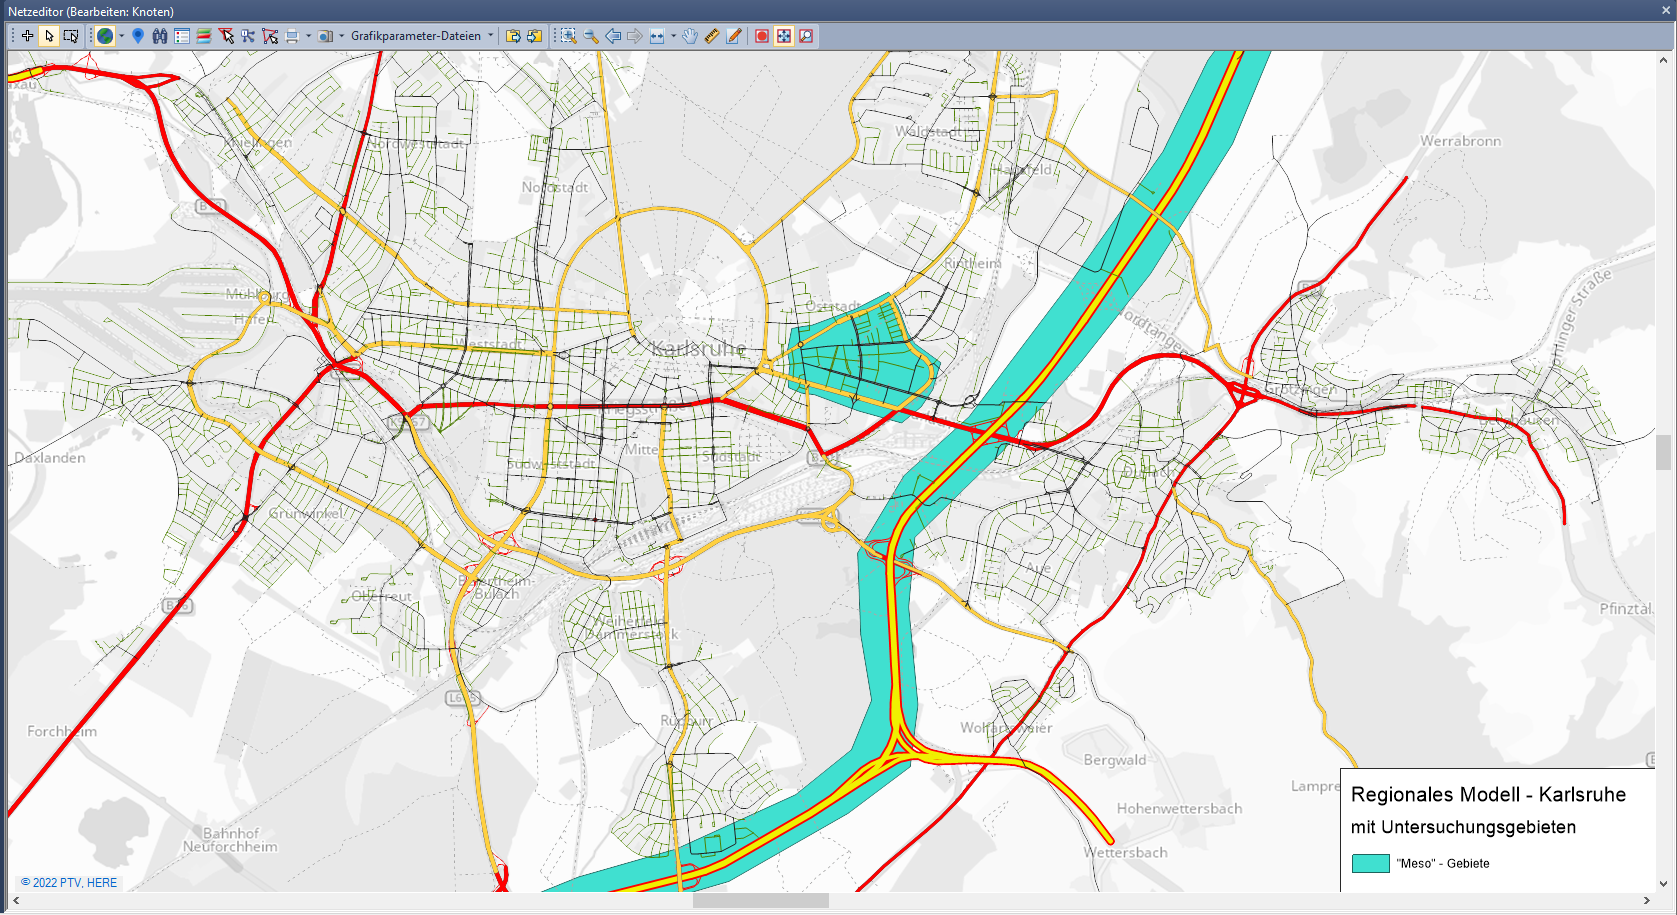Viewport: 1677px width, 915px height.
Task: Click the turquoise Meso-Gebiete legend swatch
Action: (1370, 864)
